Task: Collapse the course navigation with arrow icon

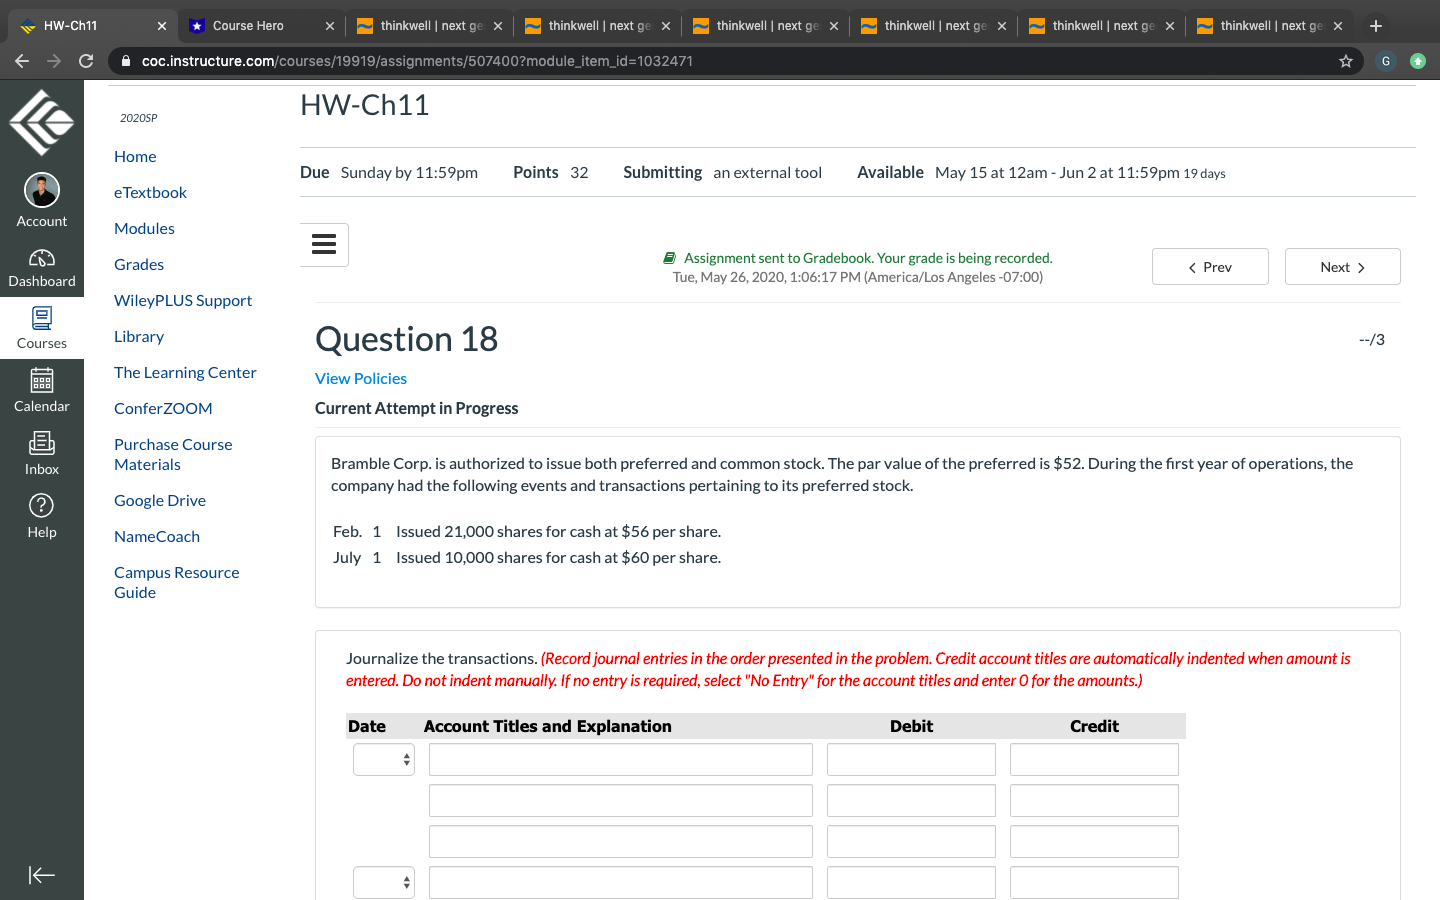Action: tap(41, 875)
